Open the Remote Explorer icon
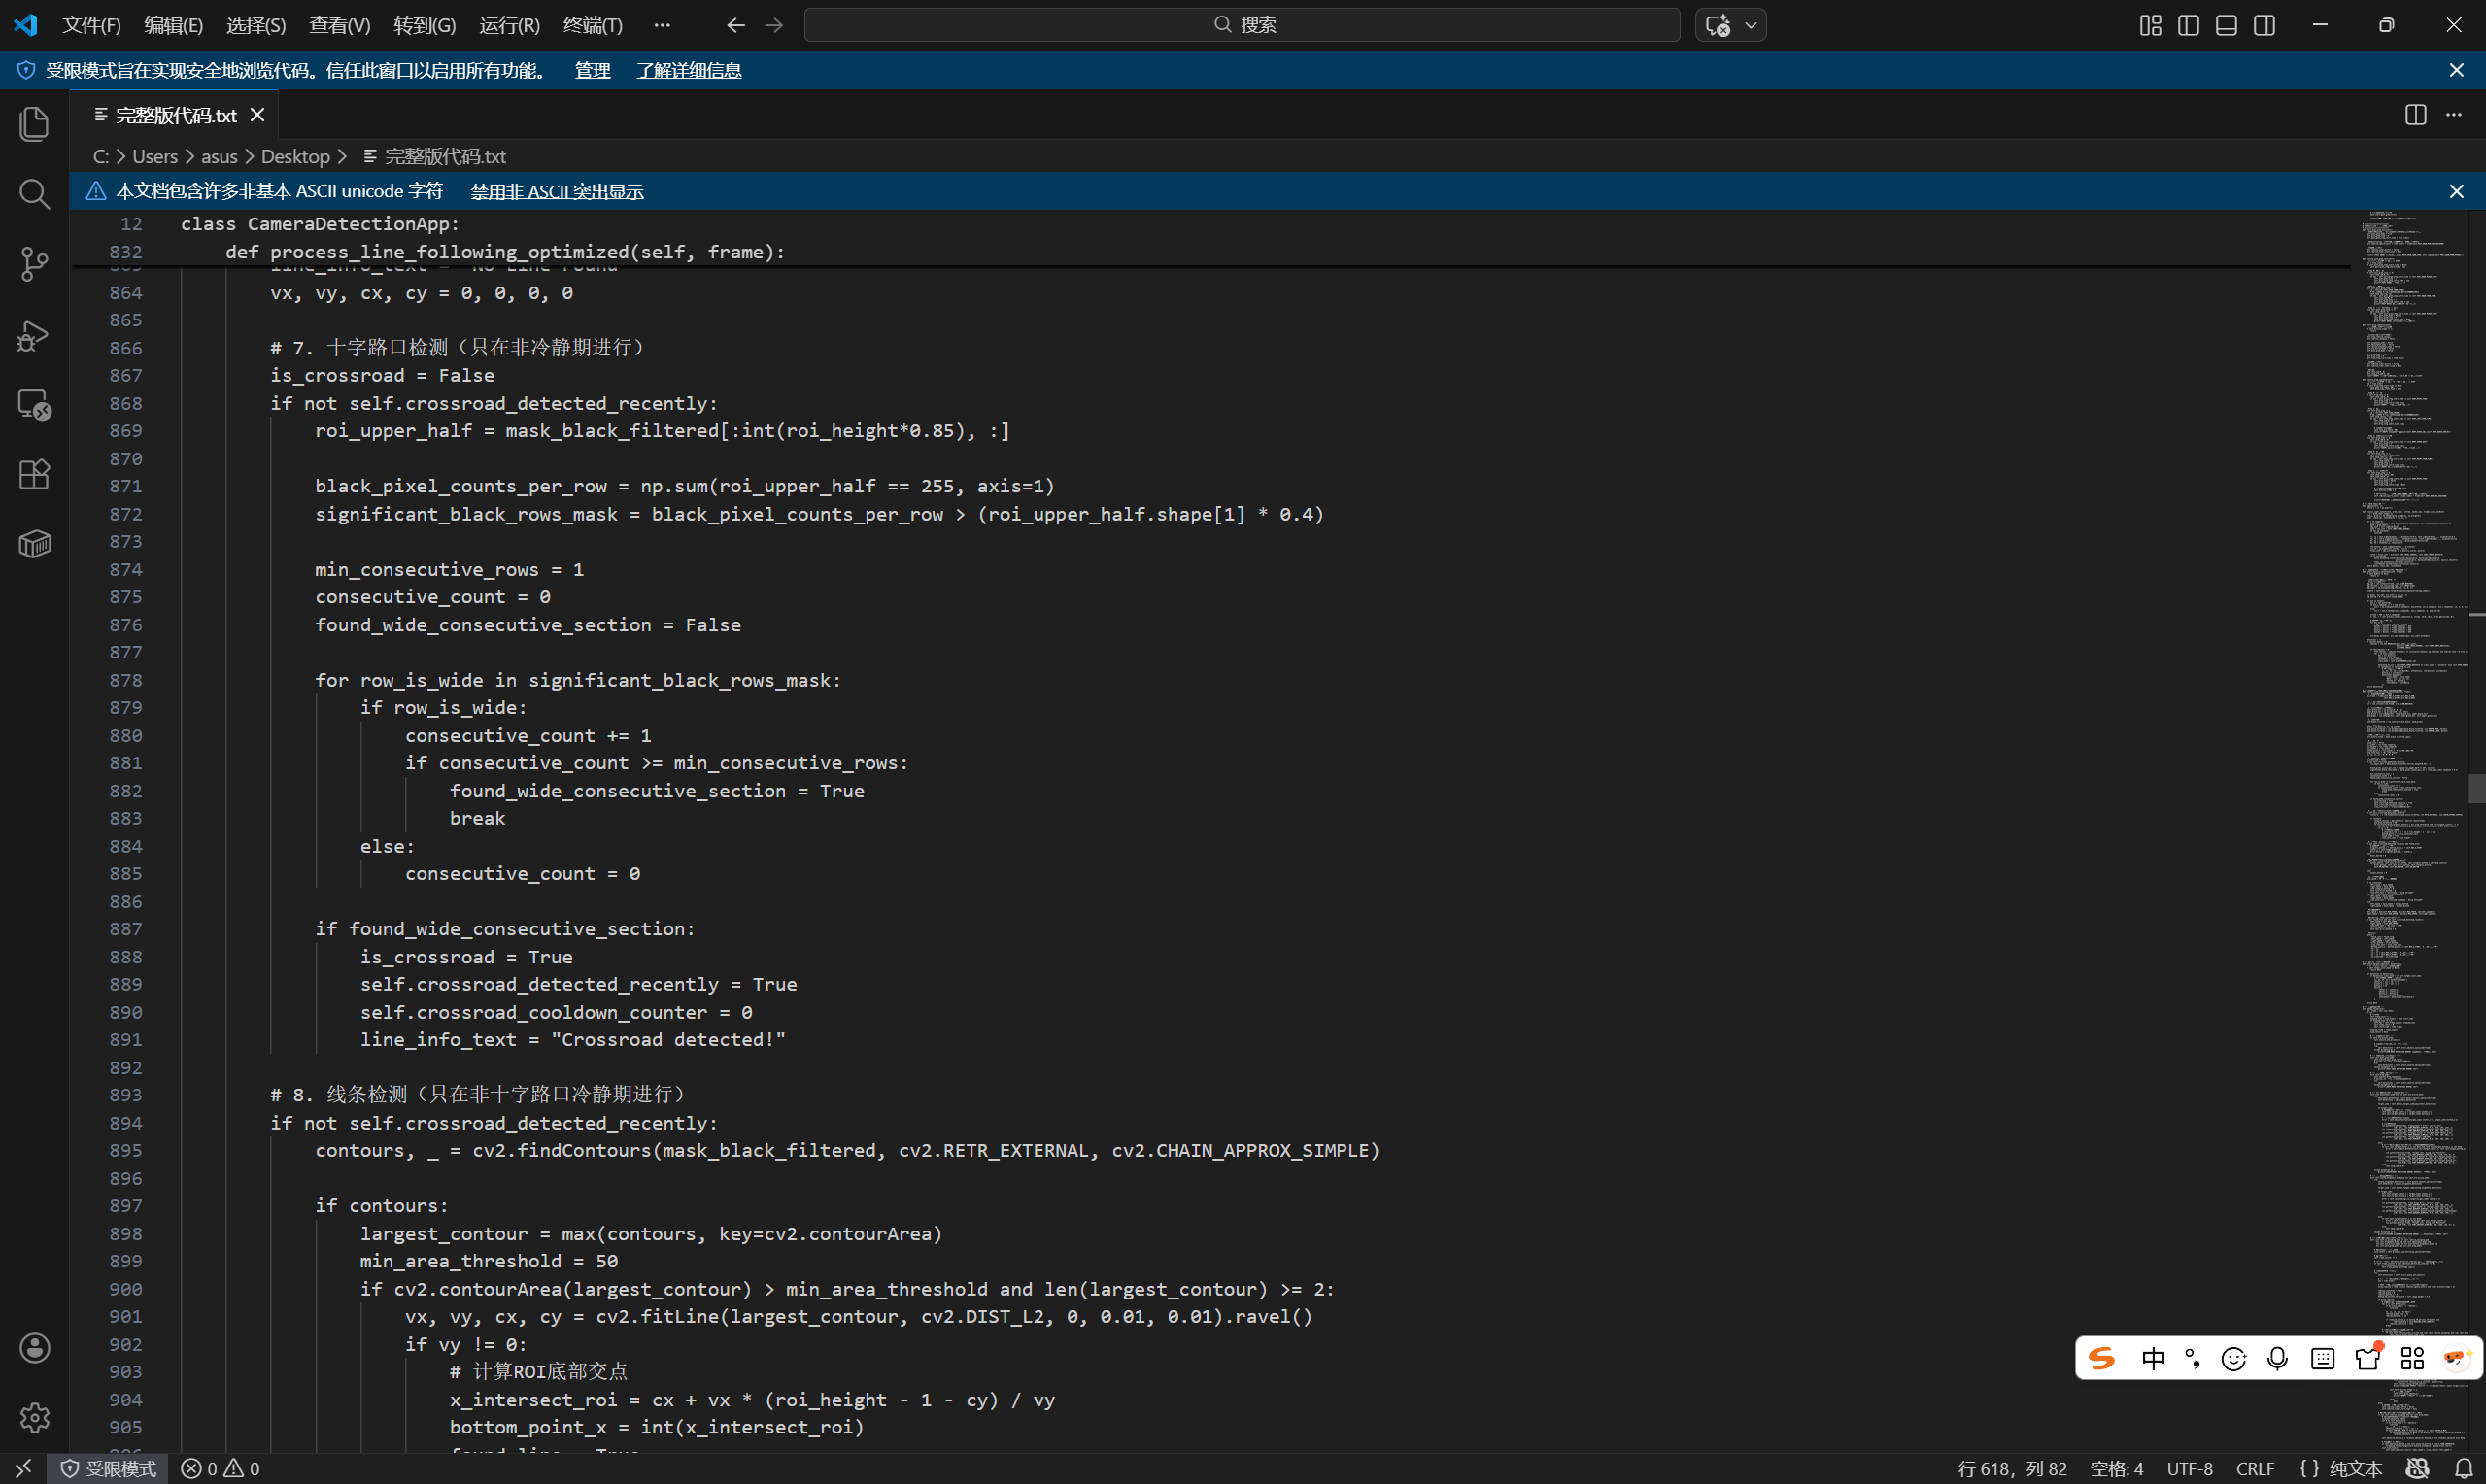The width and height of the screenshot is (2486, 1484). (34, 404)
